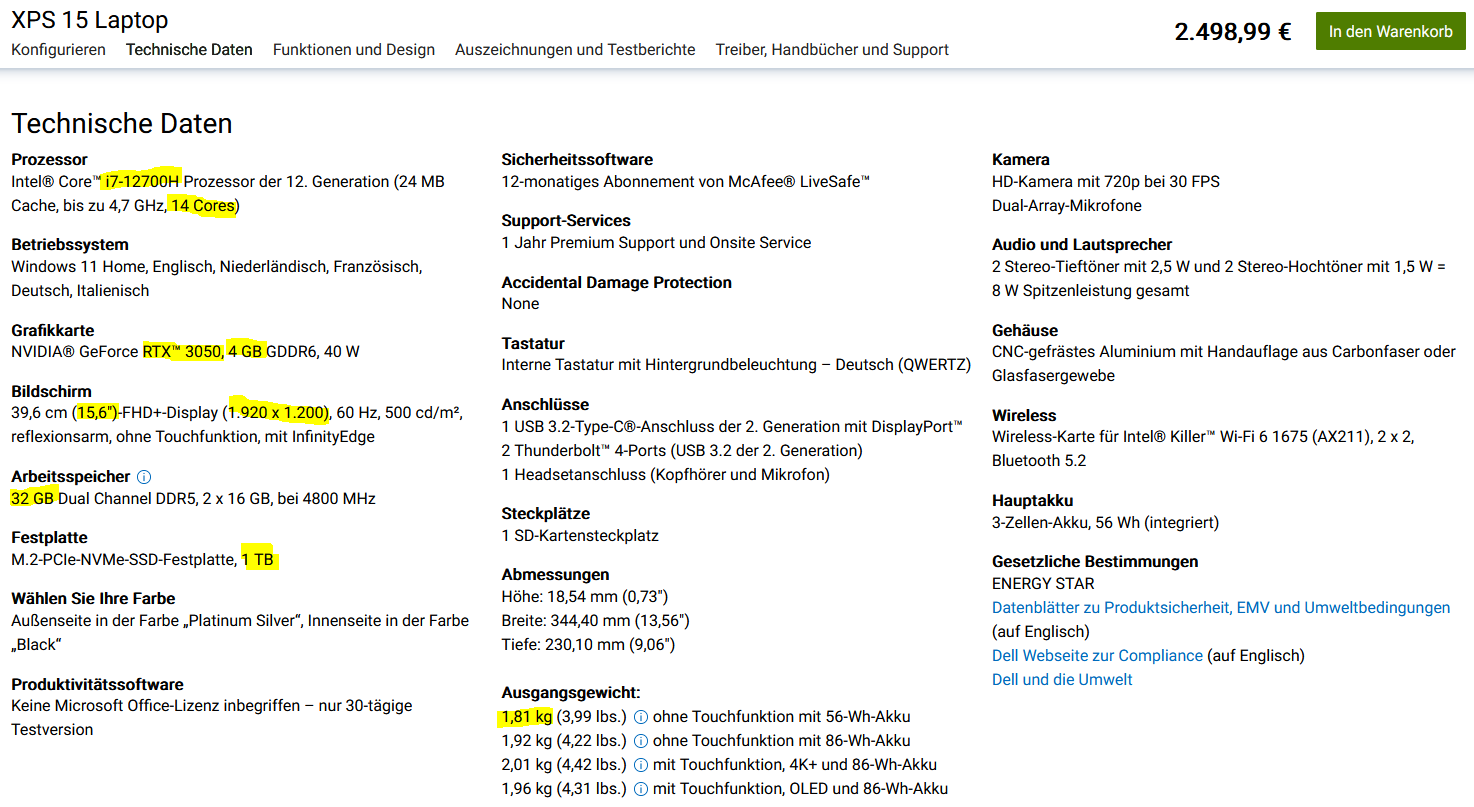The image size is (1474, 807).
Task: Click Gesetzliche Bestimmungen heading
Action: click(1095, 561)
